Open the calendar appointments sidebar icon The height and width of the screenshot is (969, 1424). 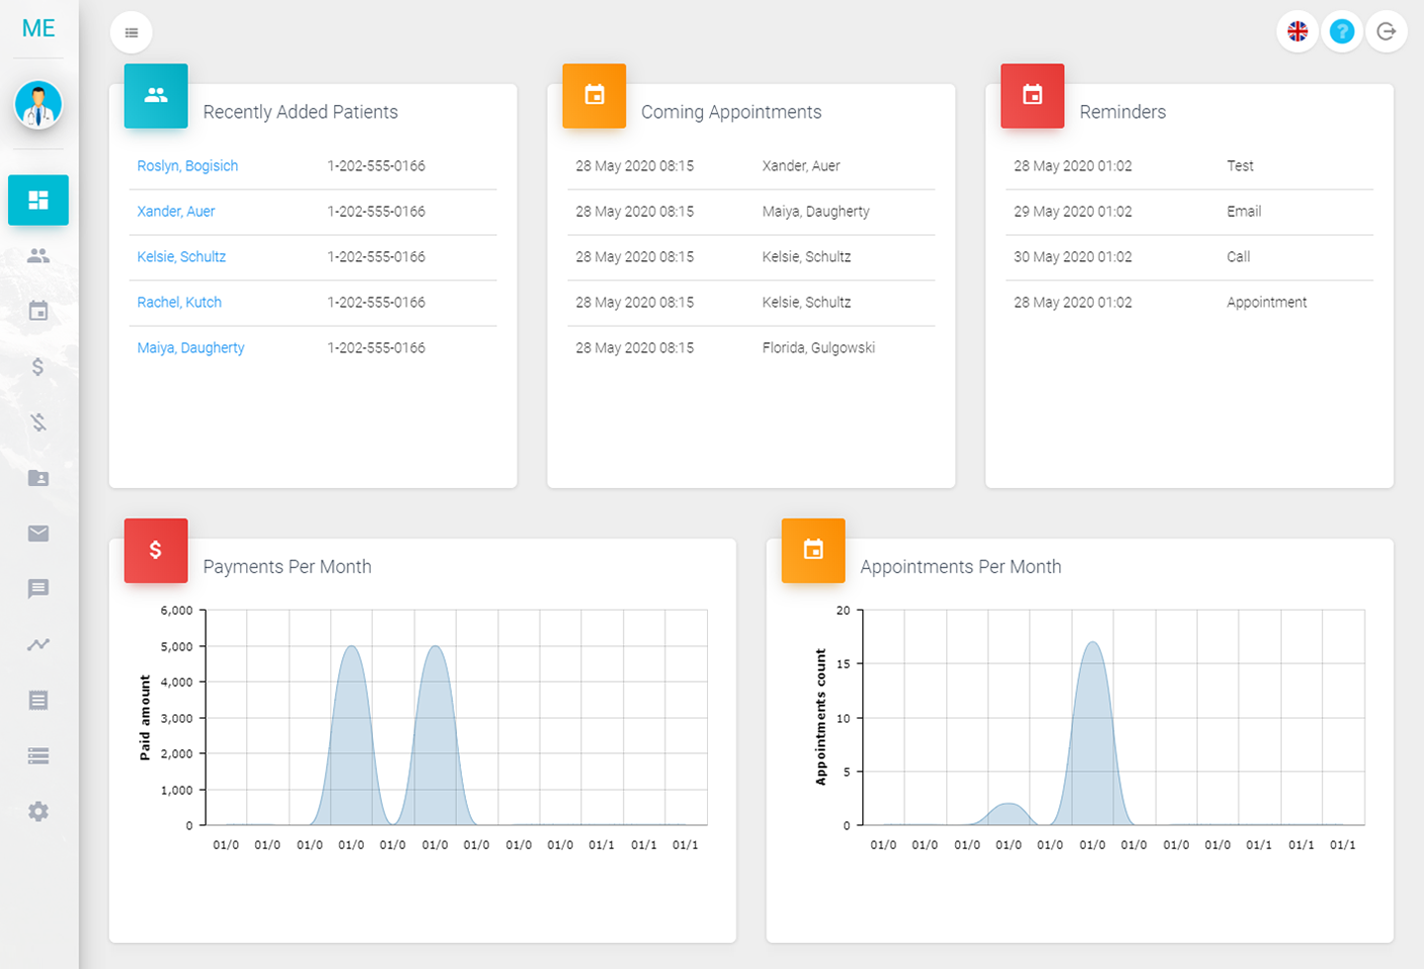(x=38, y=311)
